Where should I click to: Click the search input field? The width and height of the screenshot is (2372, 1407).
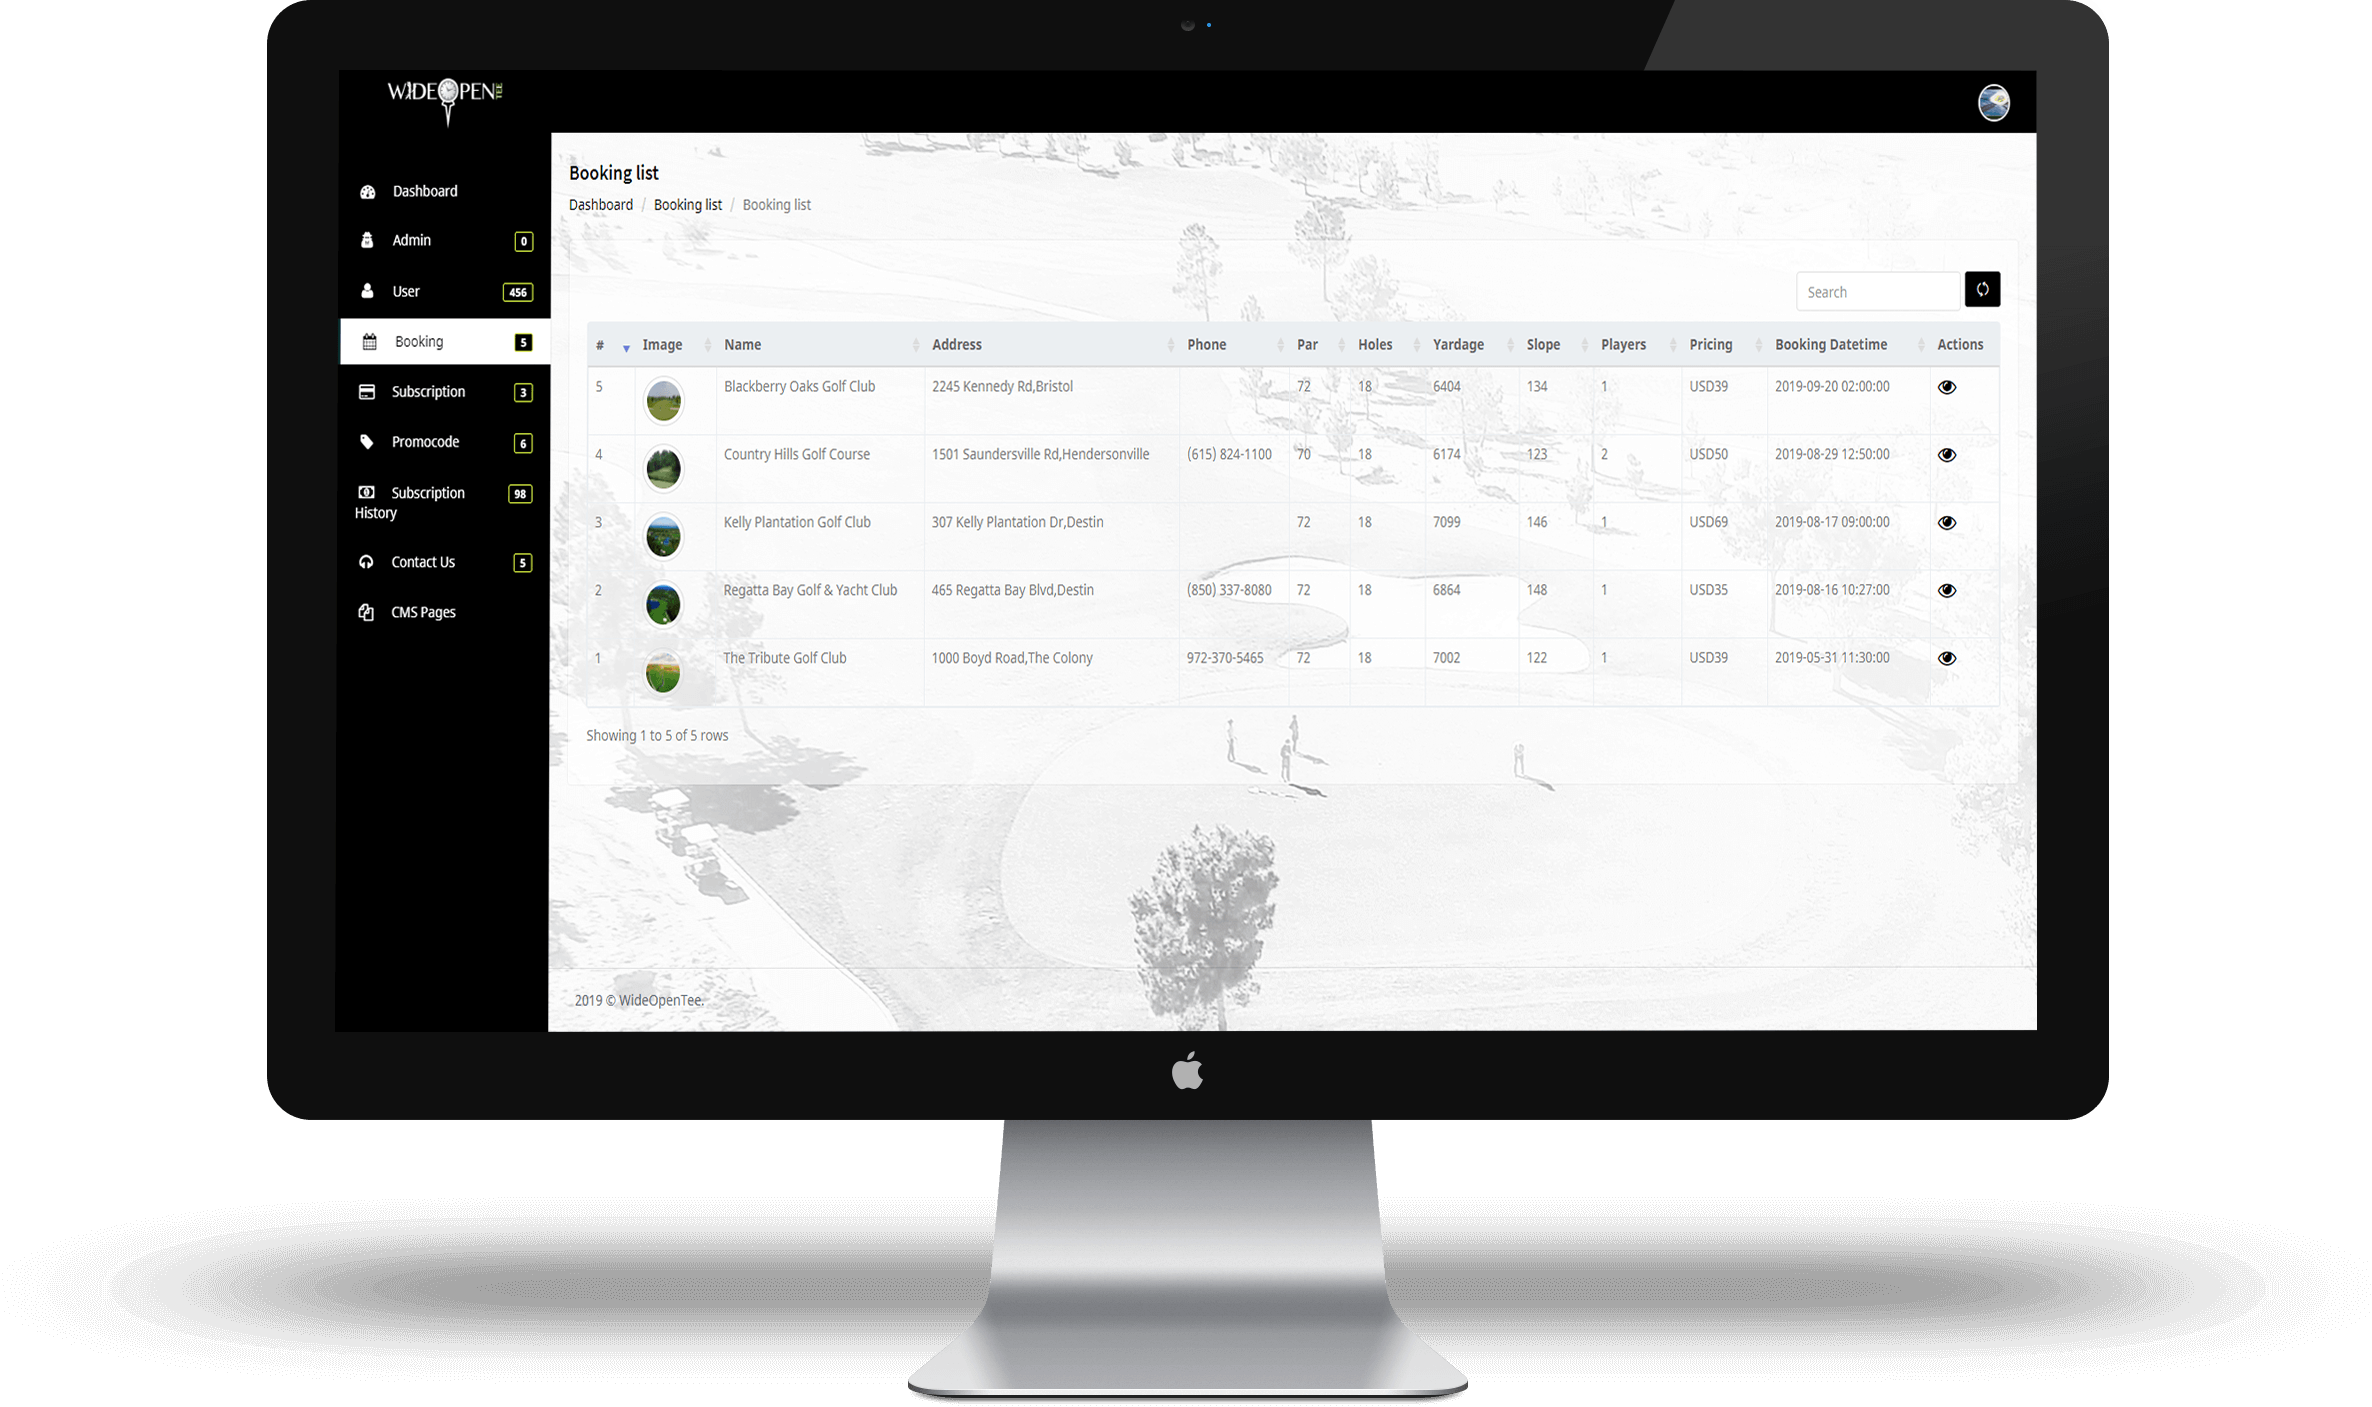[1876, 288]
